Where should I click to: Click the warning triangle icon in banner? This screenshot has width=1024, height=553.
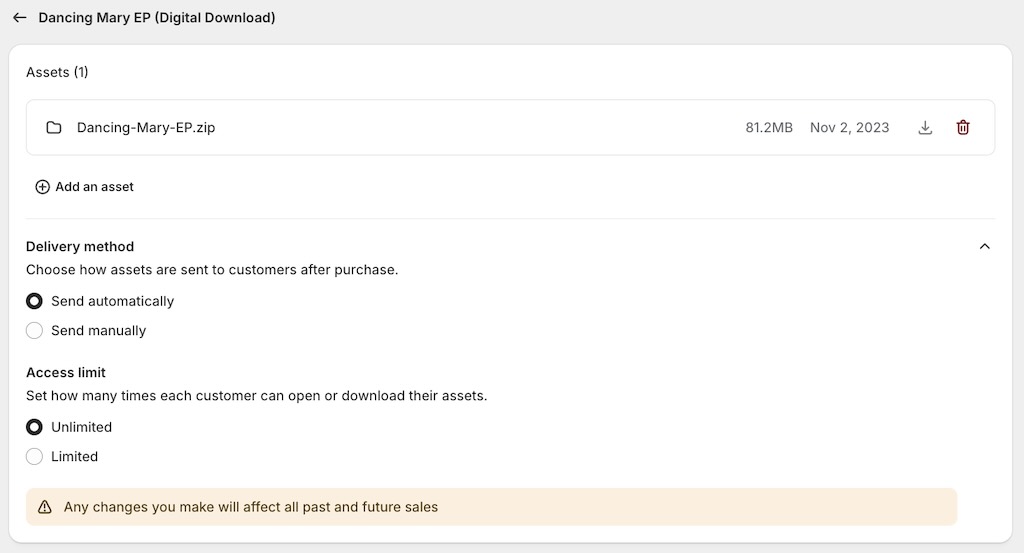tap(44, 507)
